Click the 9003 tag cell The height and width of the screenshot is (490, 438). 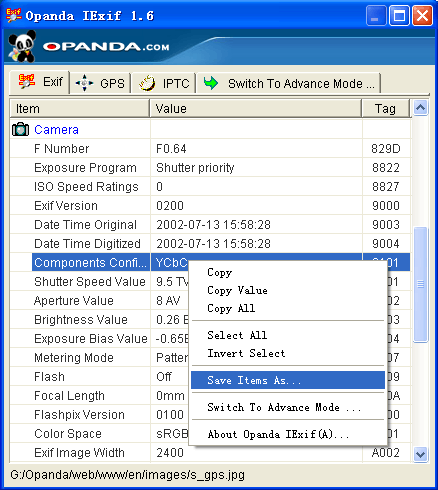click(x=386, y=225)
